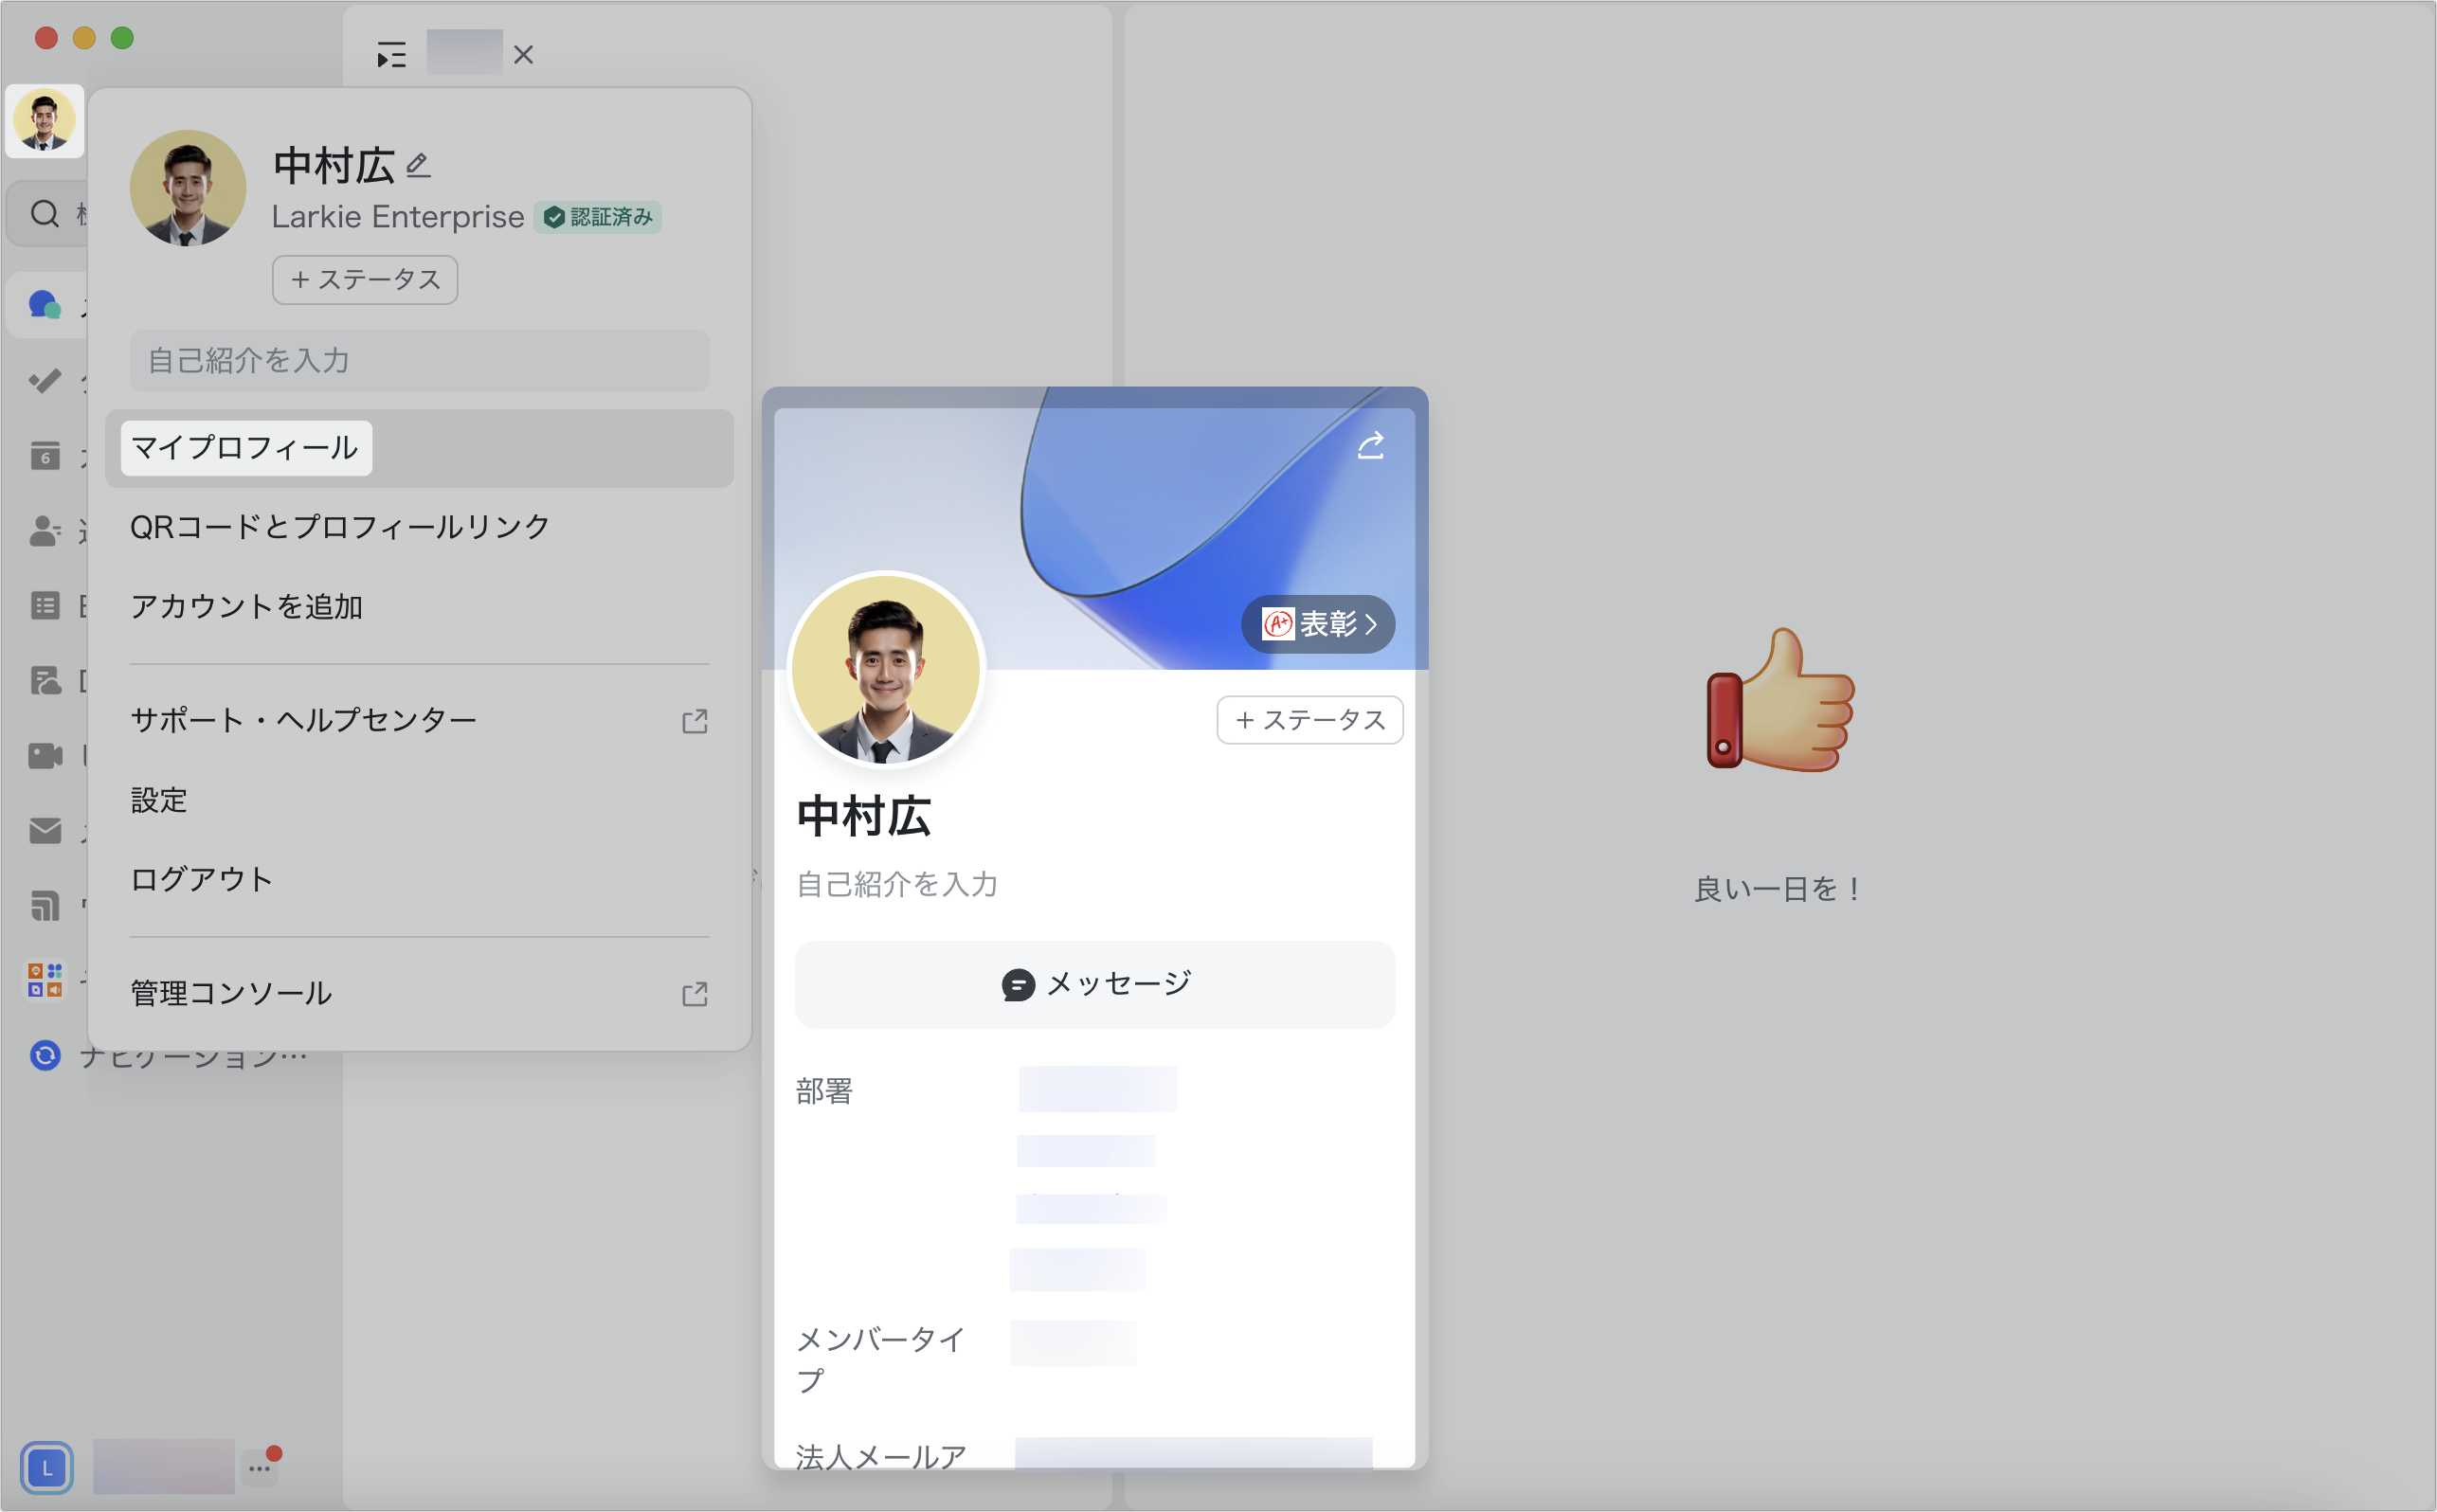Click the macOS yellow minimize button
Viewport: 2437px width, 1512px height.
tap(84, 38)
